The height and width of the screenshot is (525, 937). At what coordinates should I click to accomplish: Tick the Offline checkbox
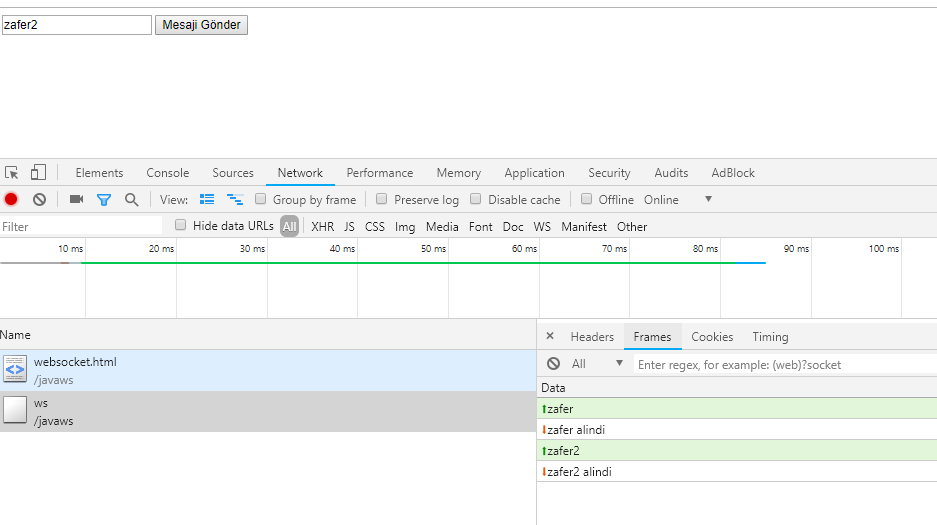[x=586, y=199]
